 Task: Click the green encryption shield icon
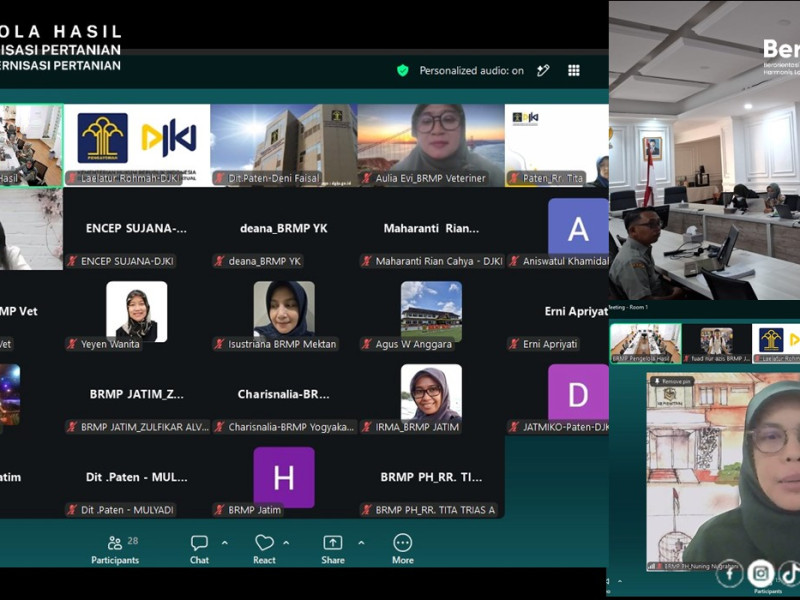(x=403, y=70)
